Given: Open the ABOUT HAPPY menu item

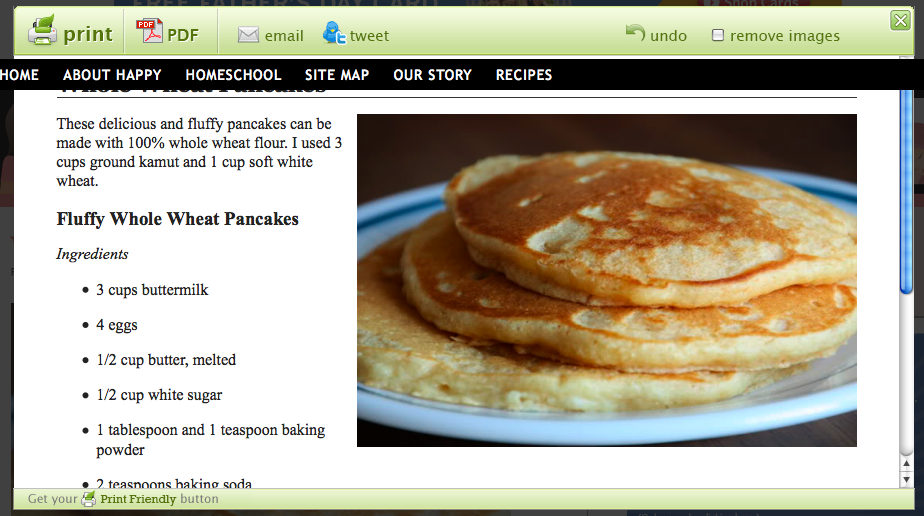Looking at the screenshot, I should pyautogui.click(x=112, y=75).
